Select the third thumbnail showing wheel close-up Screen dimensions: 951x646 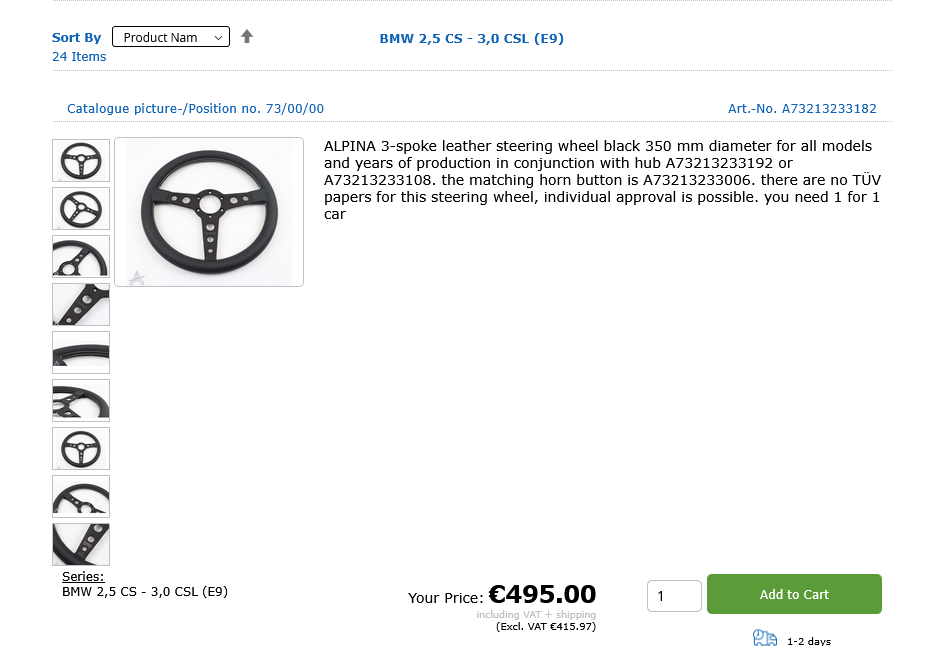pos(81,257)
